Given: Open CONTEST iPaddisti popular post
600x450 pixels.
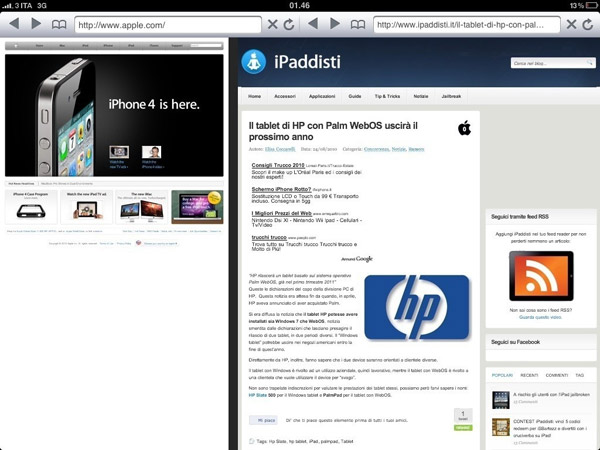Looking at the screenshot, I should click(x=550, y=428).
